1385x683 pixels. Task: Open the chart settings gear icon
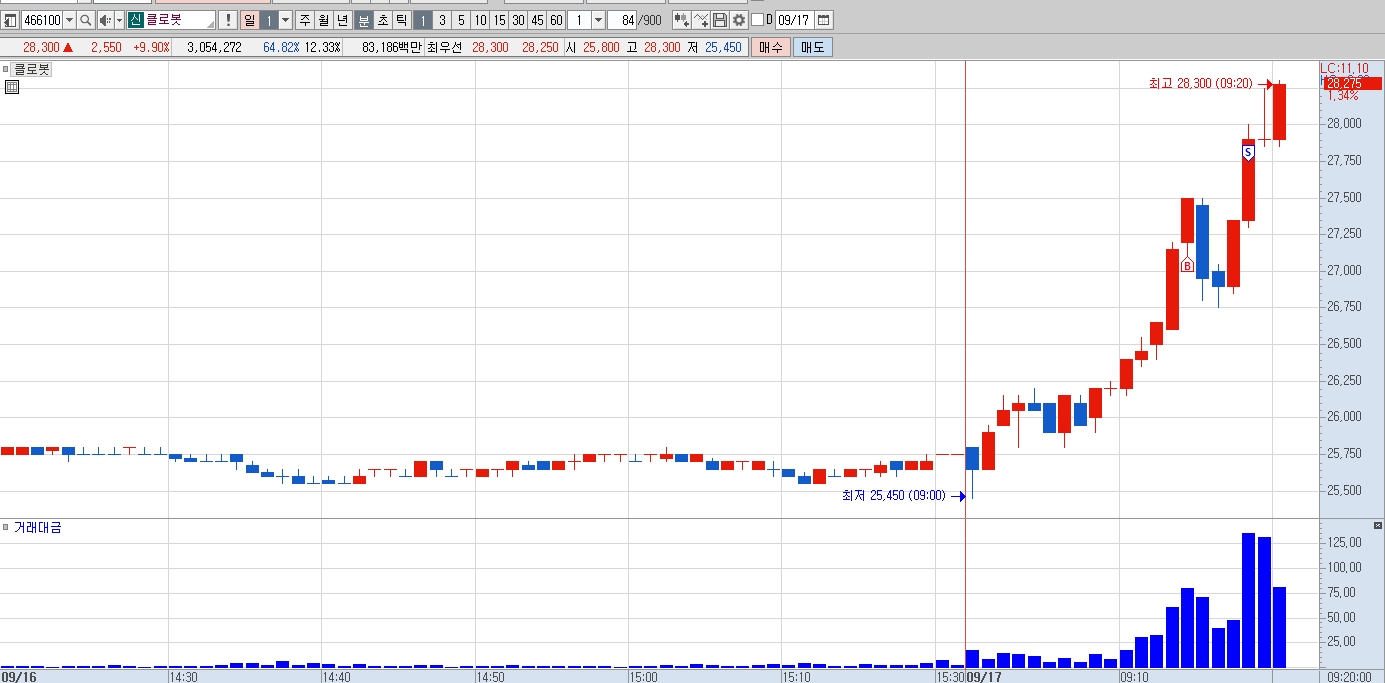click(x=738, y=20)
